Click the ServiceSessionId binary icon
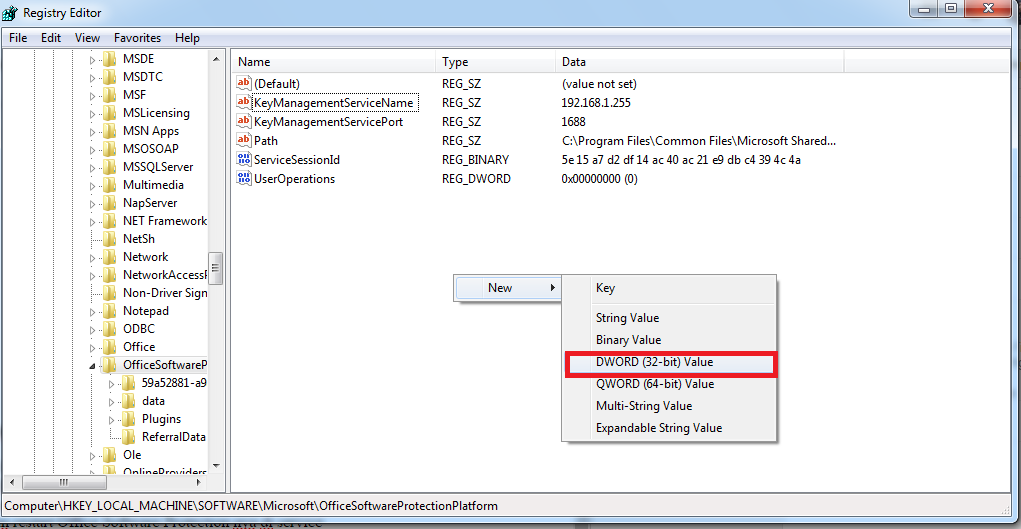The height and width of the screenshot is (529, 1021). (244, 160)
